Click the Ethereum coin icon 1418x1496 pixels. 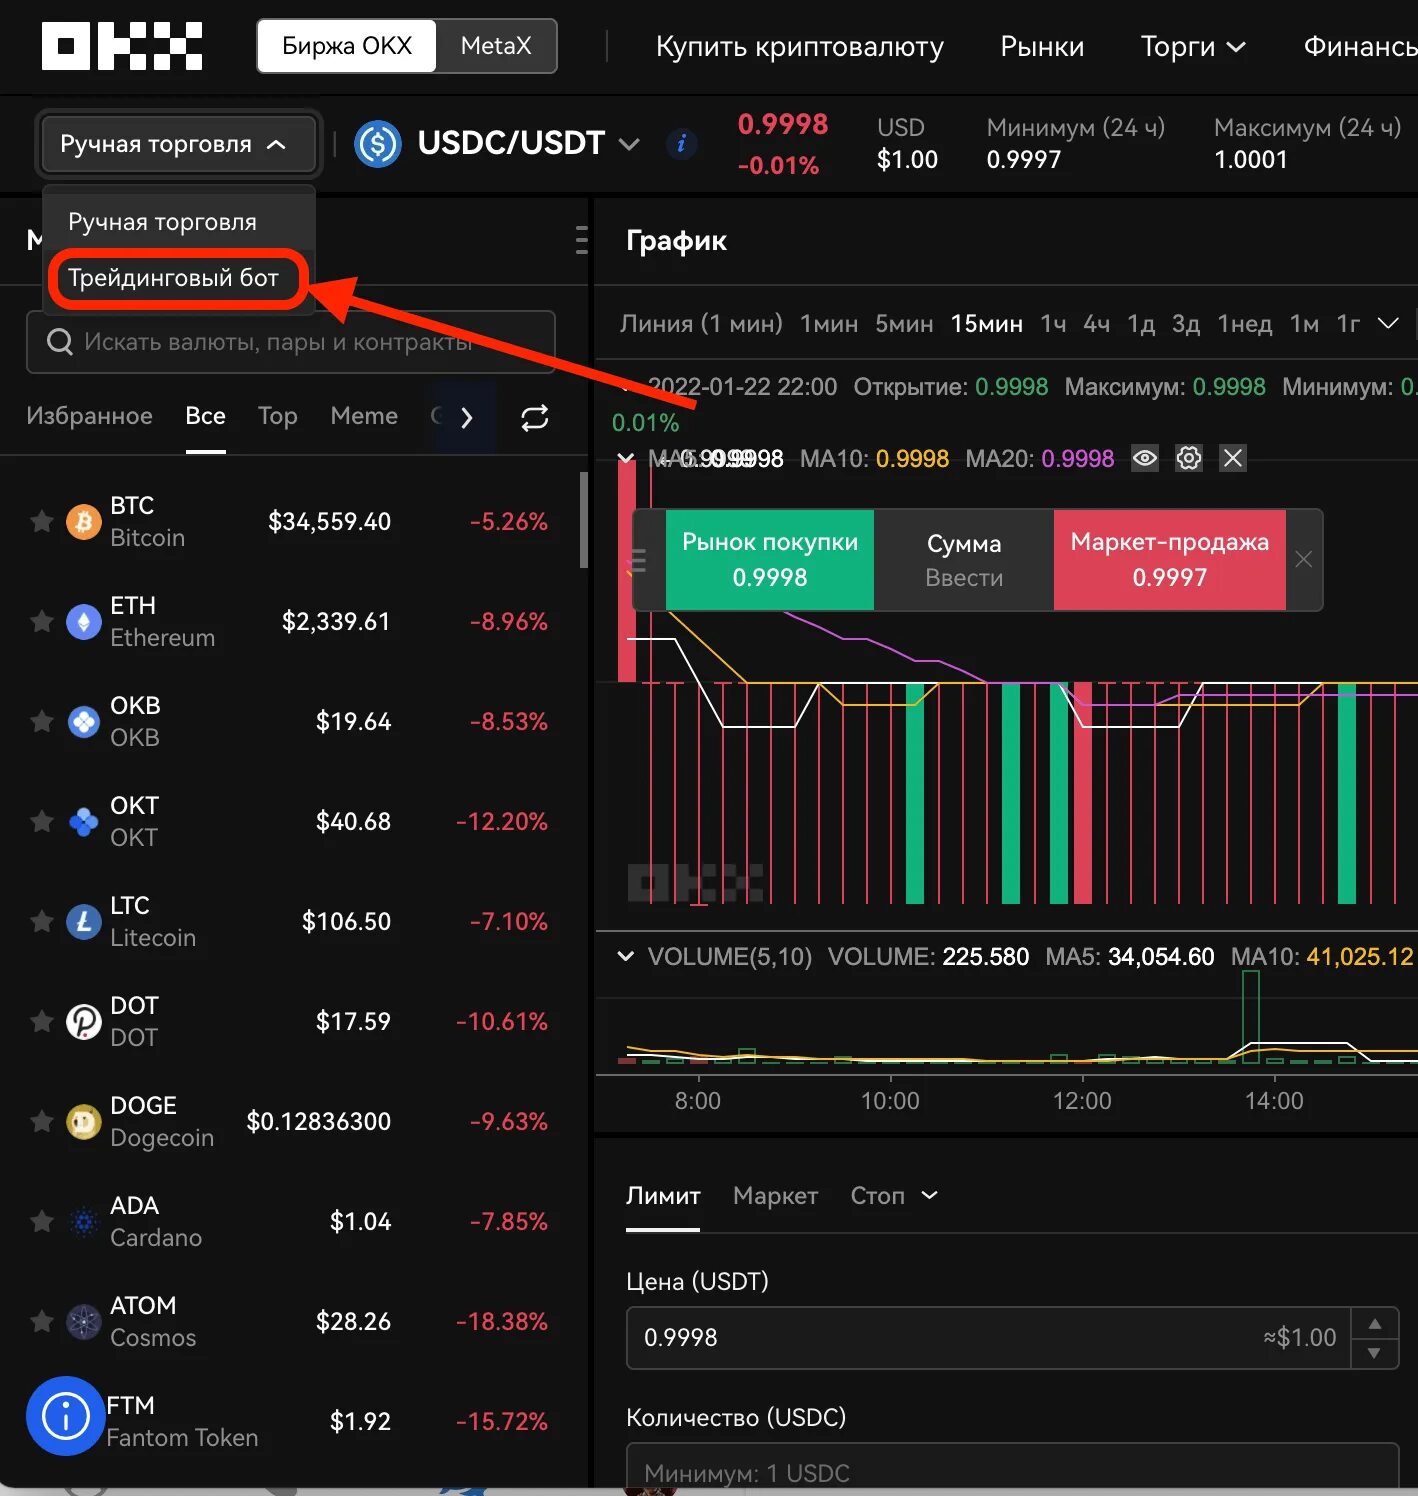[x=84, y=621]
